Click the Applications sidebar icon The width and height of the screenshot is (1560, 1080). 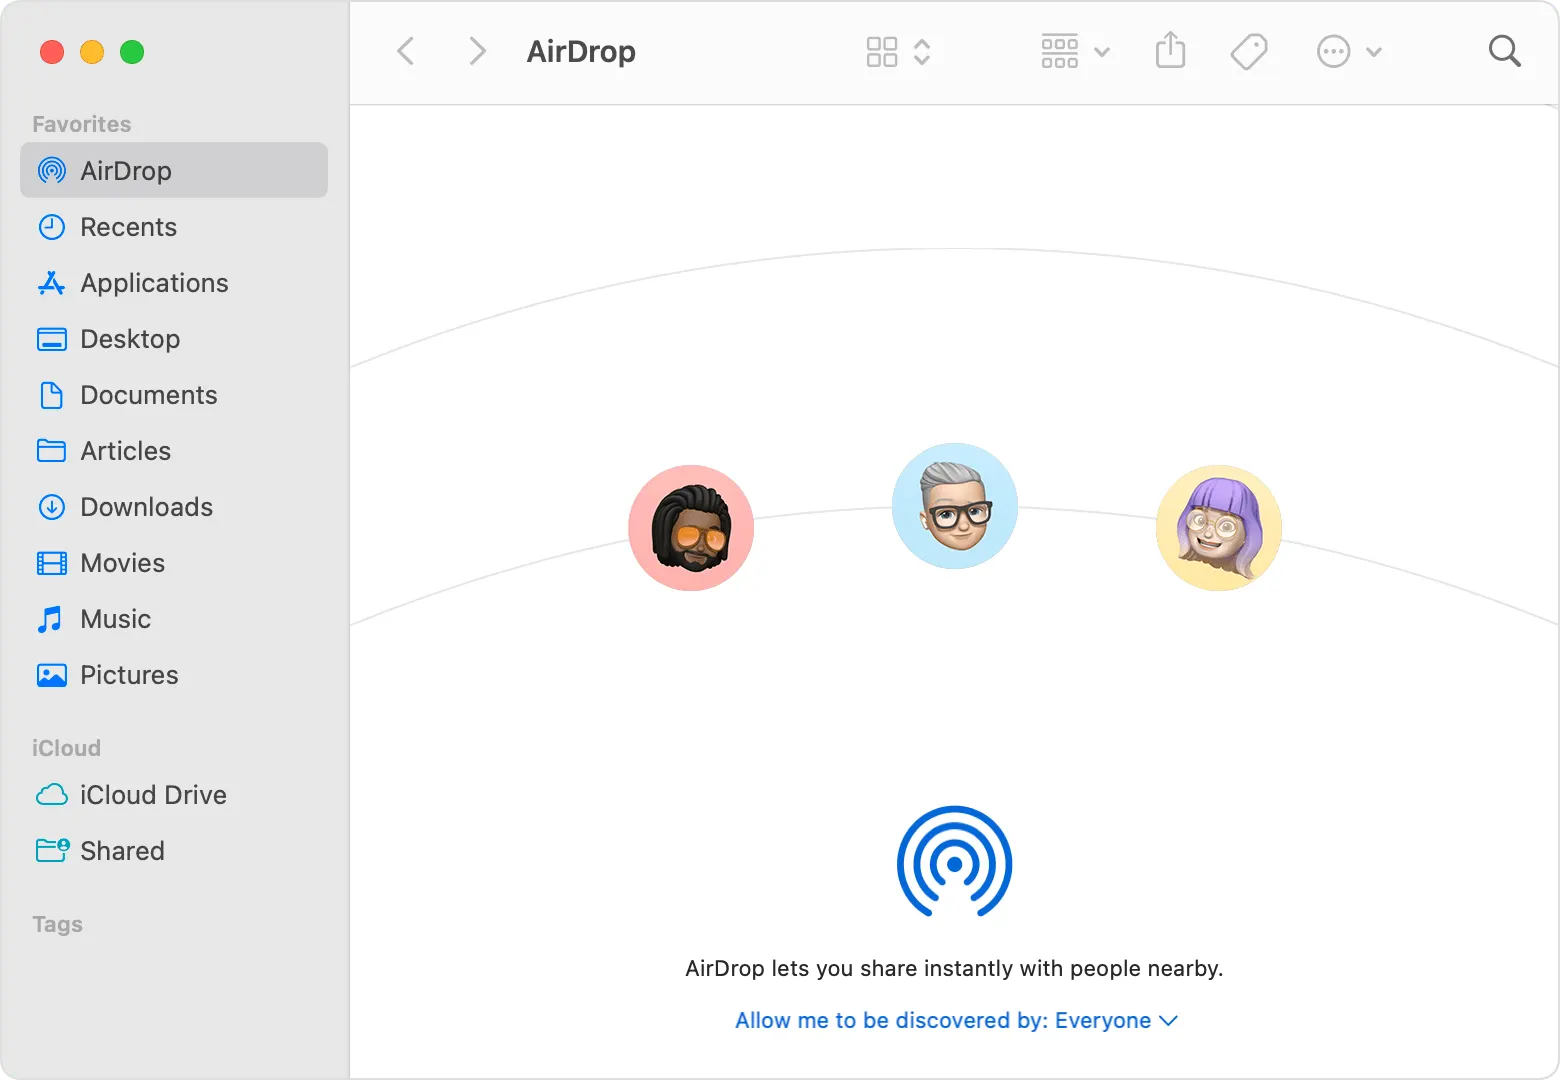pos(51,283)
